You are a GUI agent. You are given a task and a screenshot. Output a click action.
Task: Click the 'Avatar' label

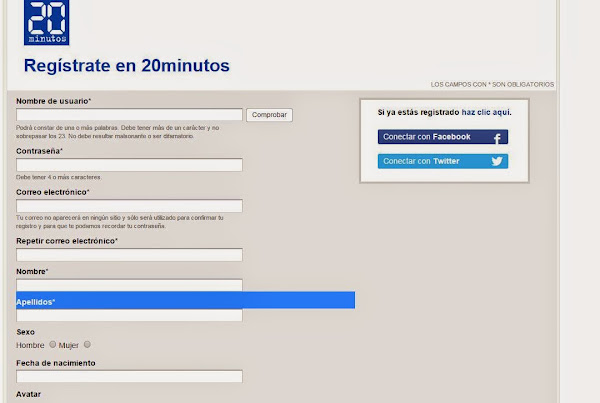tap(28, 394)
